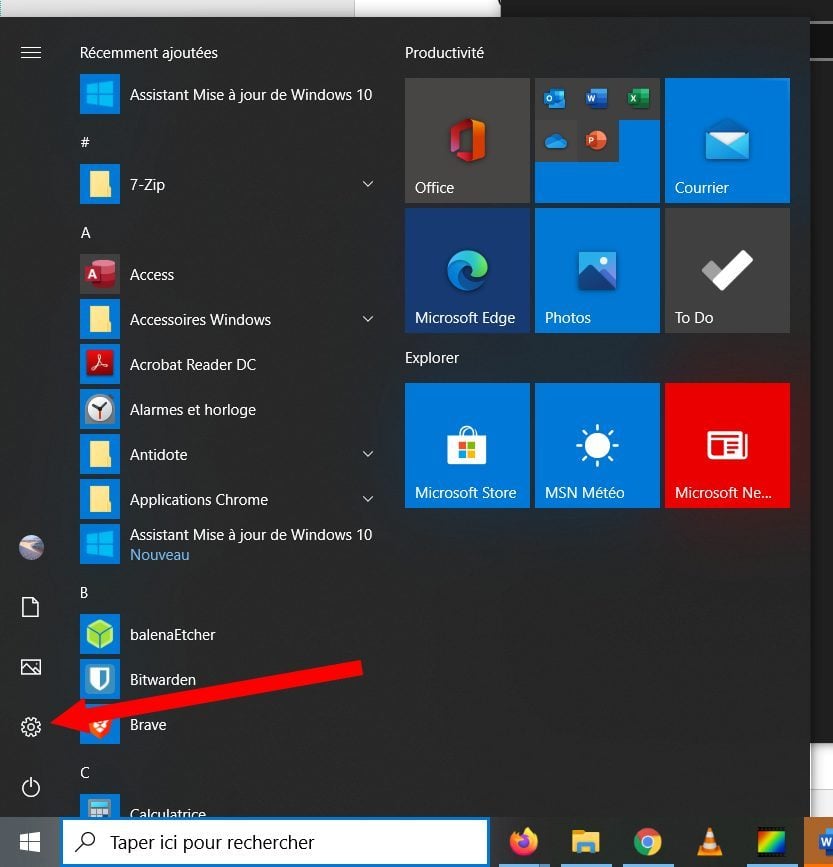Screen dimensions: 833x867
Task: Open the Photos tile
Action: (x=597, y=270)
